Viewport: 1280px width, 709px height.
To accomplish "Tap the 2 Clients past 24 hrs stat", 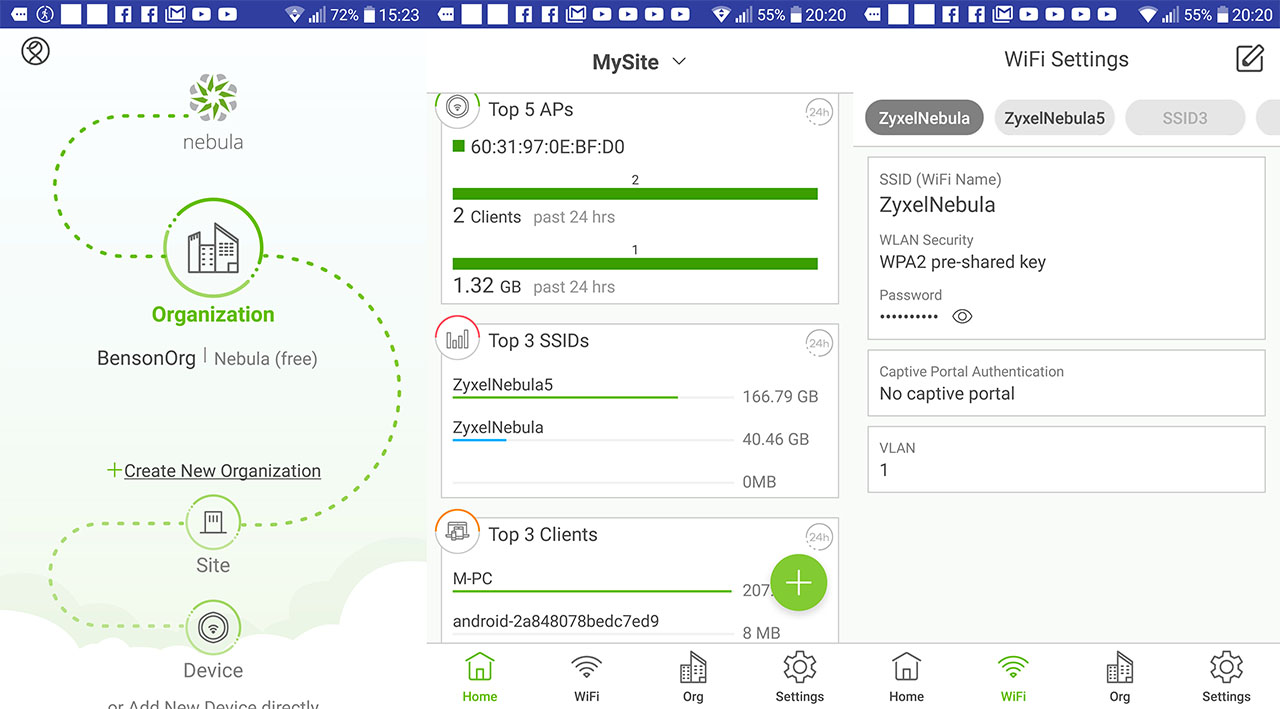I will (534, 217).
